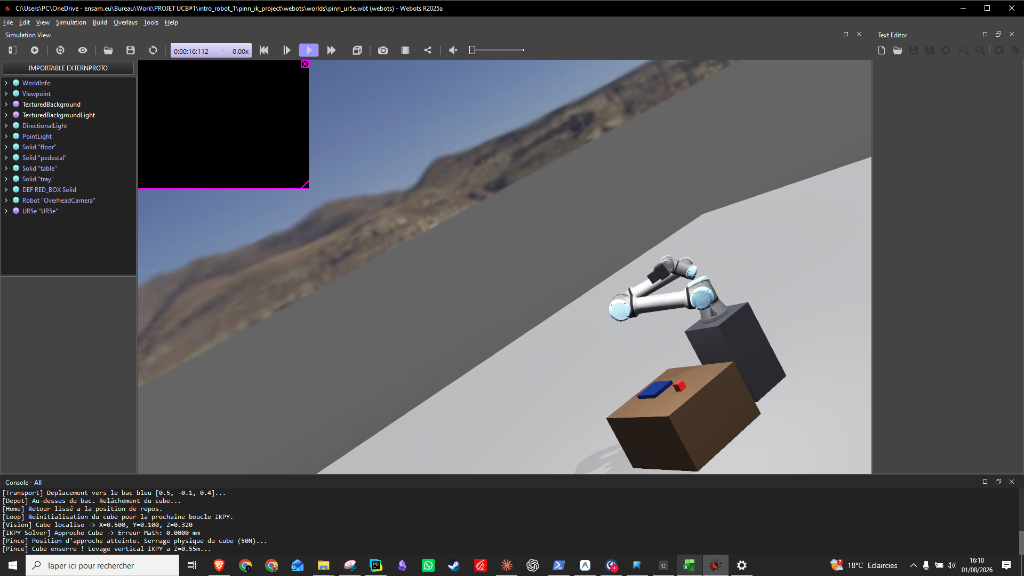The image size is (1024, 576).
Task: Hide the scene tree panel
Action: [12, 50]
